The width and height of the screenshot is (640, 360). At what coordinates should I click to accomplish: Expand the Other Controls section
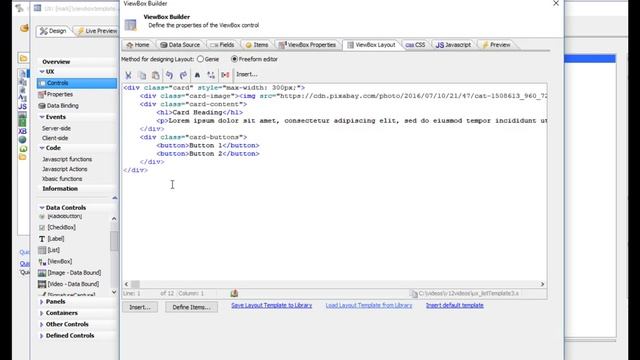coord(42,324)
